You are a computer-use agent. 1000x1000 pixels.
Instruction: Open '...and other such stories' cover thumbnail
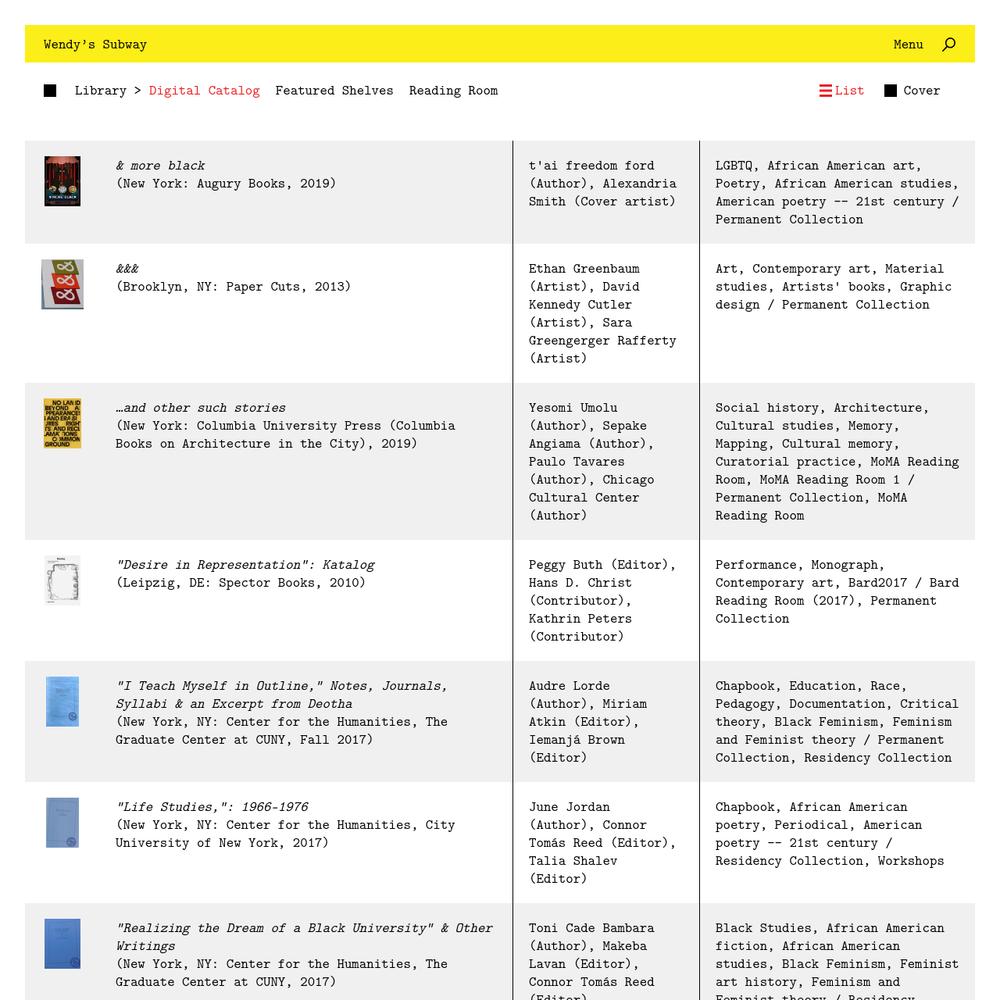coord(62,423)
